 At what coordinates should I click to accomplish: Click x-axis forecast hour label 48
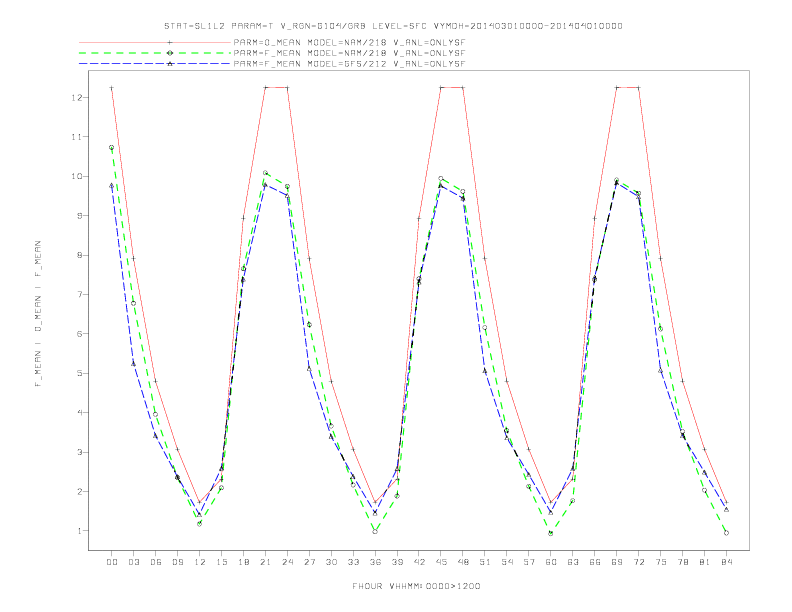pos(463,562)
